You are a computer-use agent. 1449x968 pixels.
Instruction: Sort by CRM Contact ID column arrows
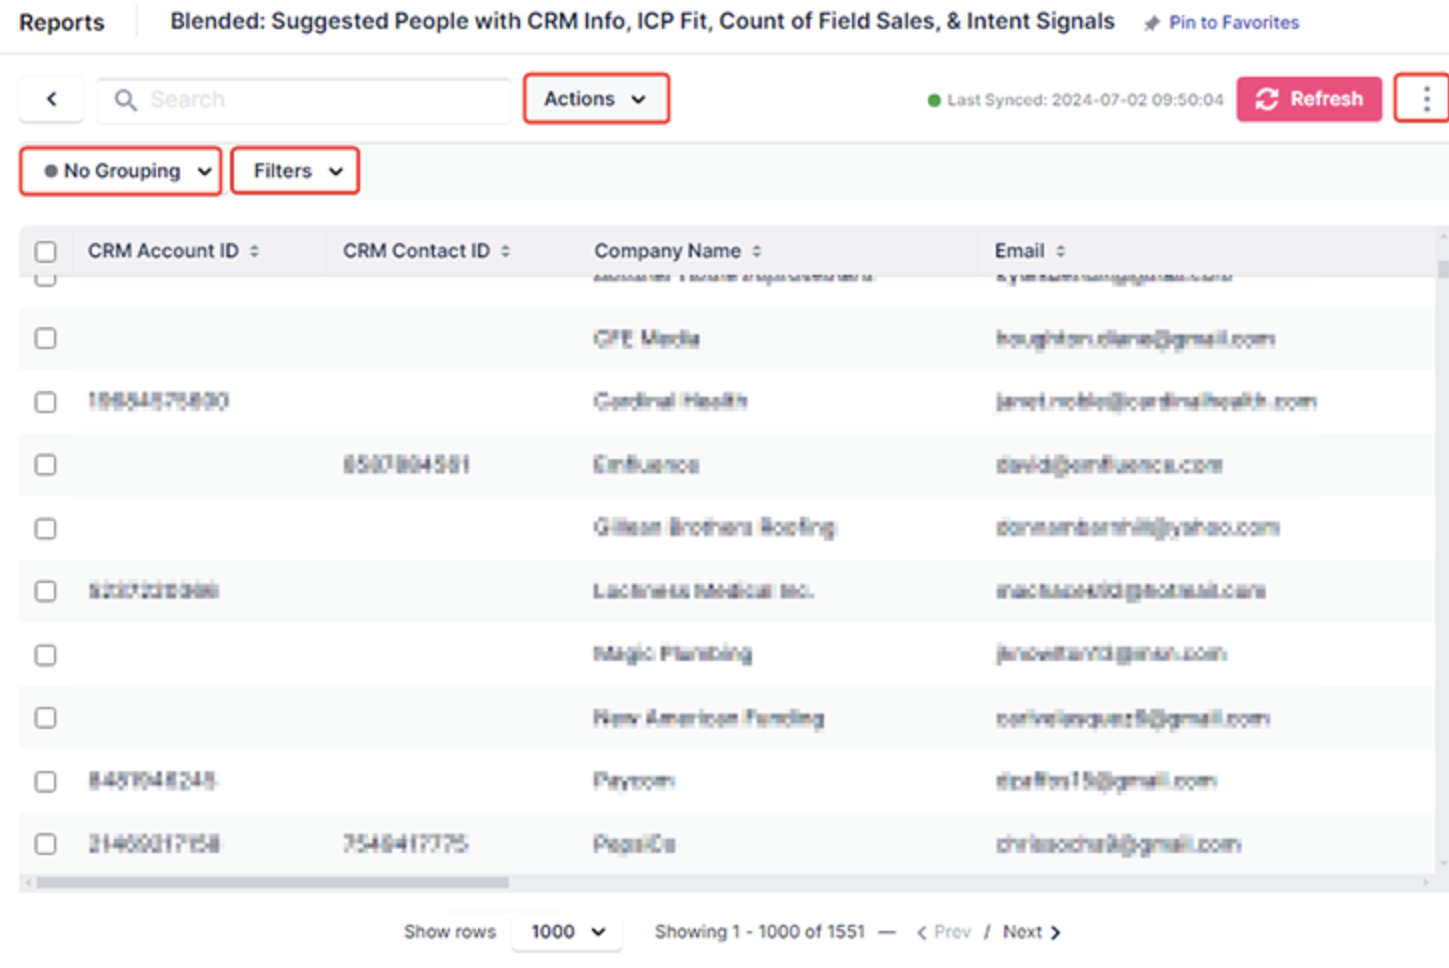point(506,251)
